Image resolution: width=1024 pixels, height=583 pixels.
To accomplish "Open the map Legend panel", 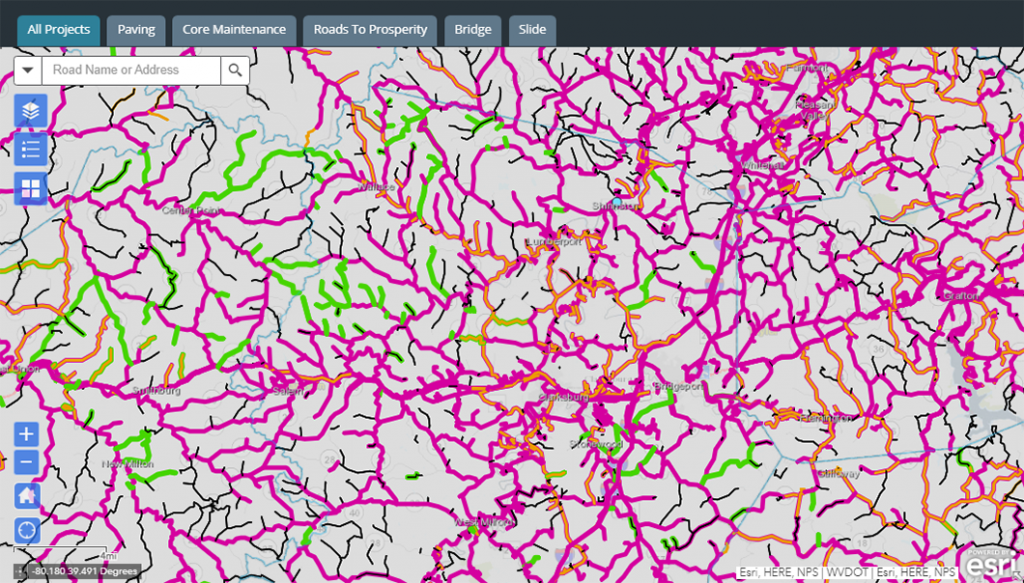I will [x=29, y=150].
